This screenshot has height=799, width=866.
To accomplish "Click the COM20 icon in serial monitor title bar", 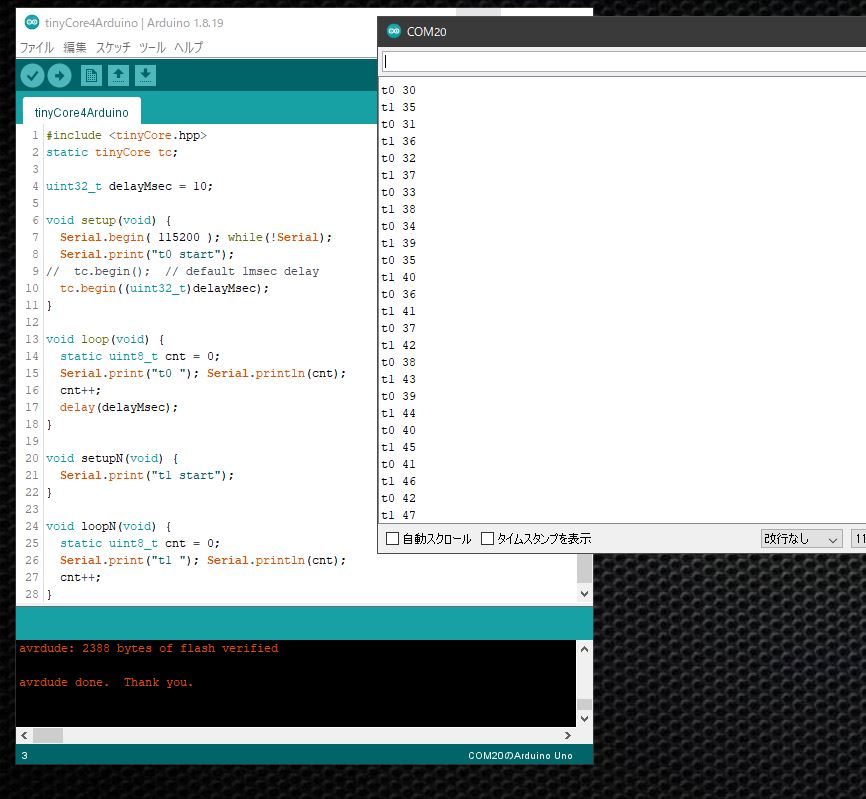I will coord(392,31).
